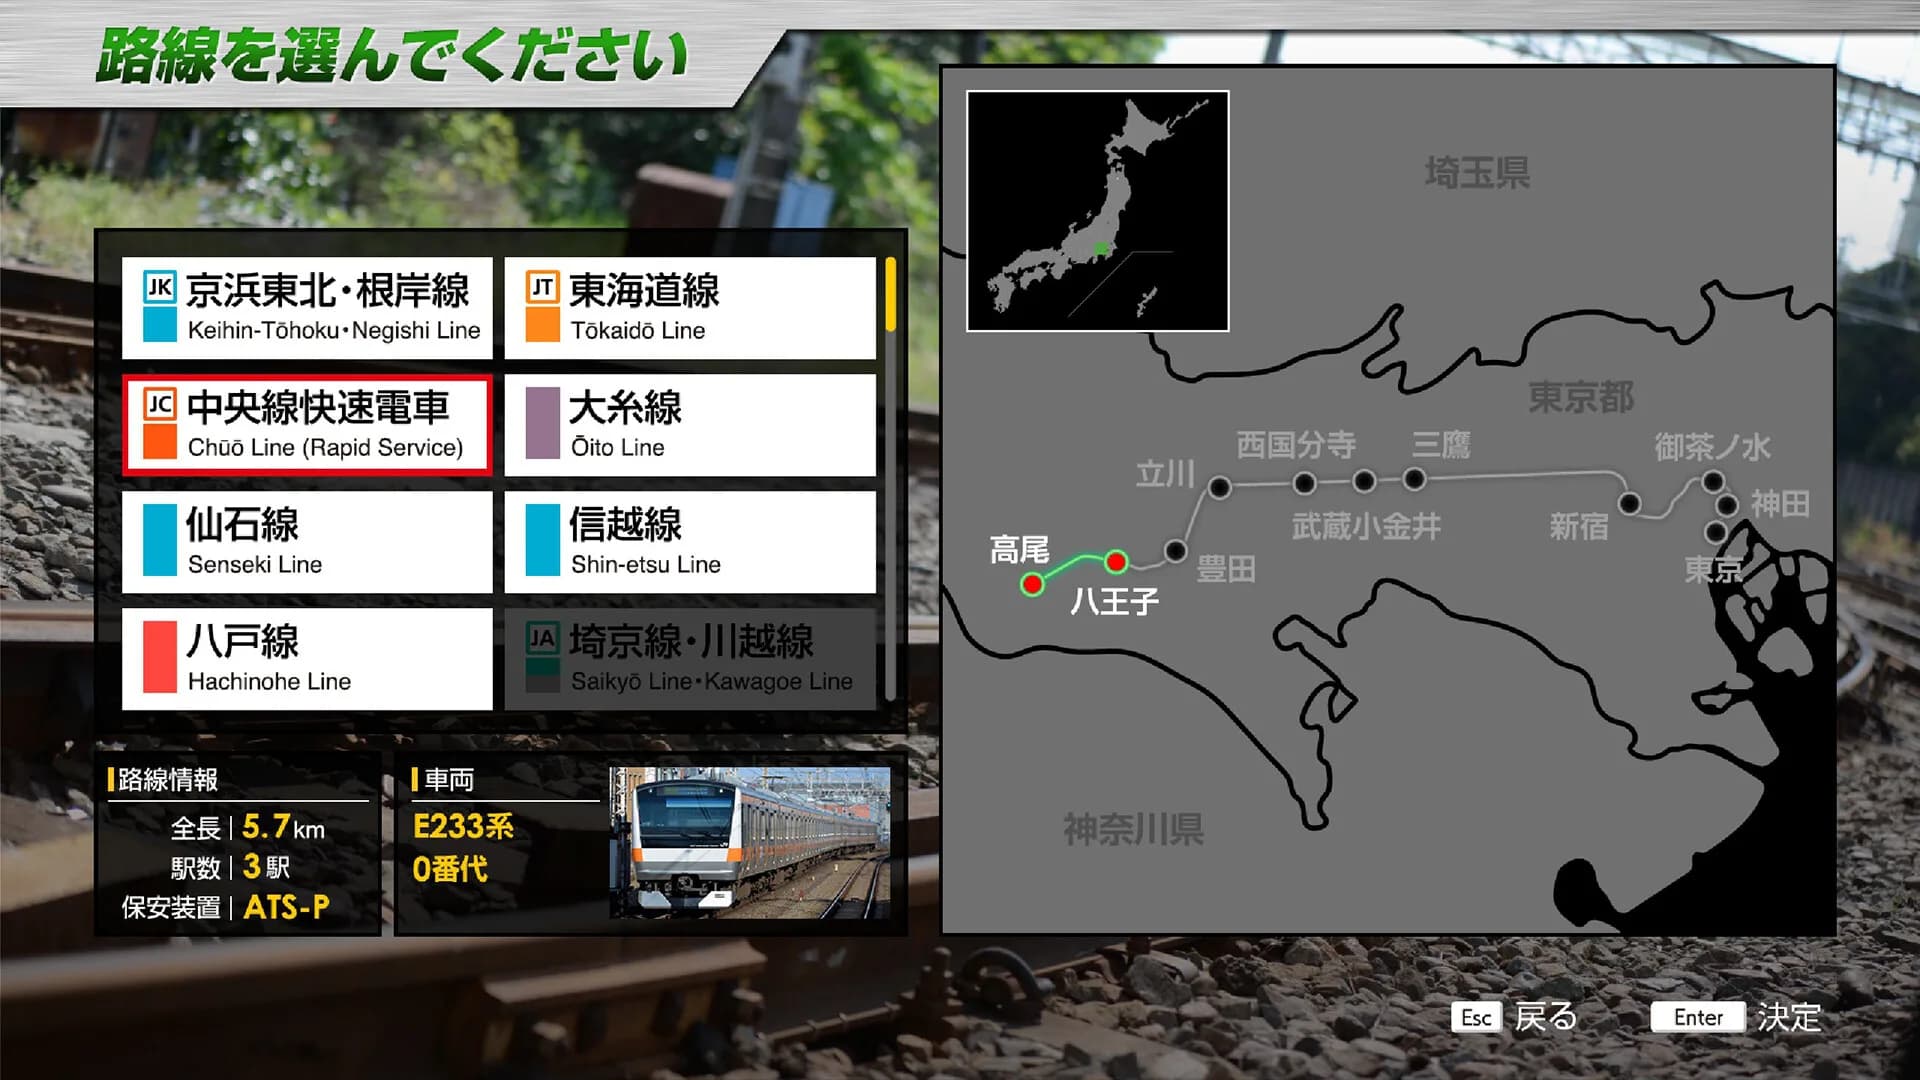Click the 豊田 station label
Screen dimensions: 1920x1080
[x=1226, y=570]
